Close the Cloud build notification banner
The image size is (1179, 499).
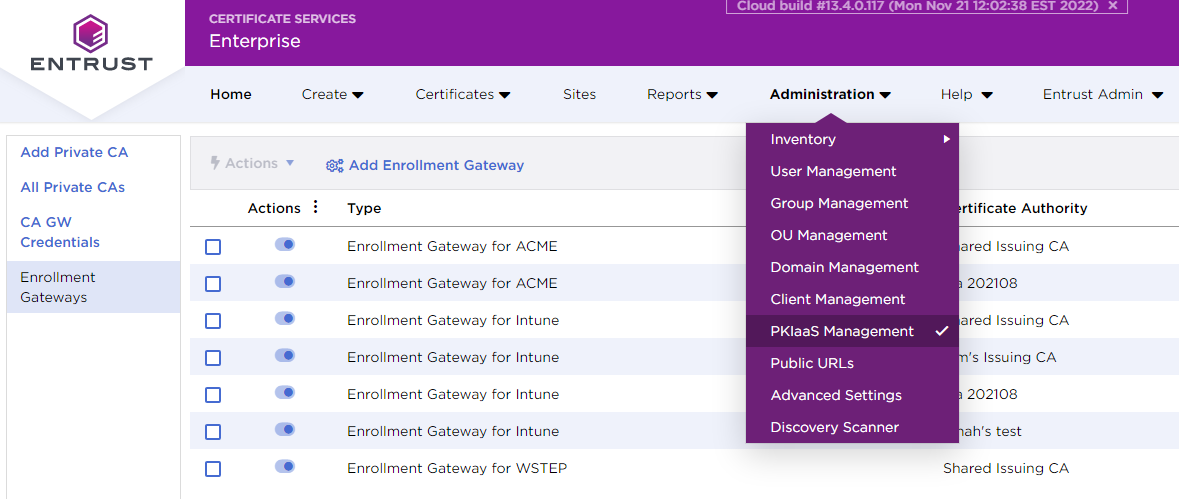1113,6
